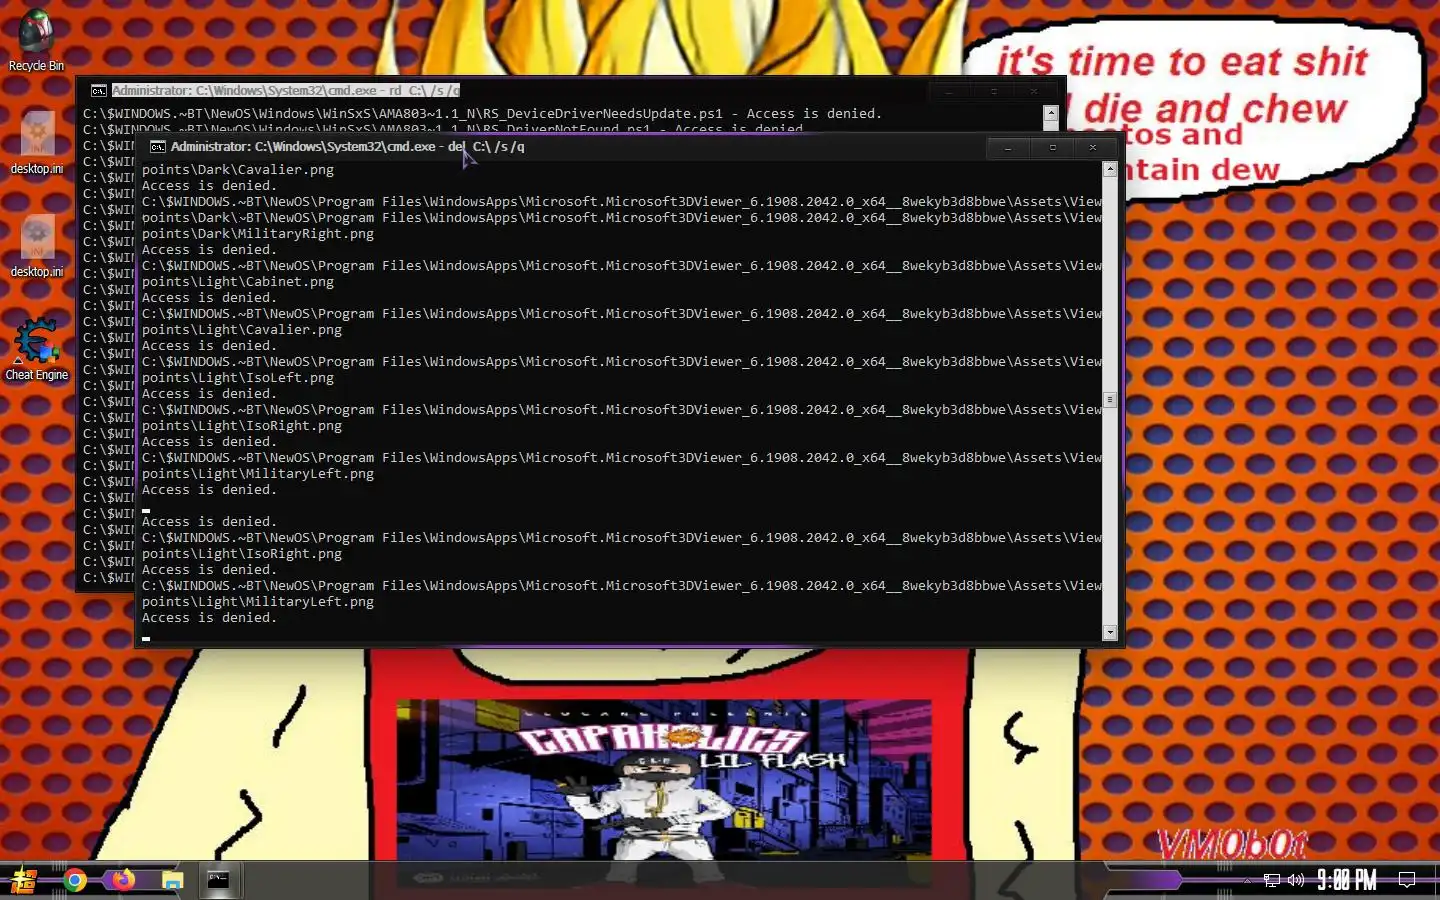Minimize the front 'del C:\ /s /q' cmd window

(x=1008, y=148)
